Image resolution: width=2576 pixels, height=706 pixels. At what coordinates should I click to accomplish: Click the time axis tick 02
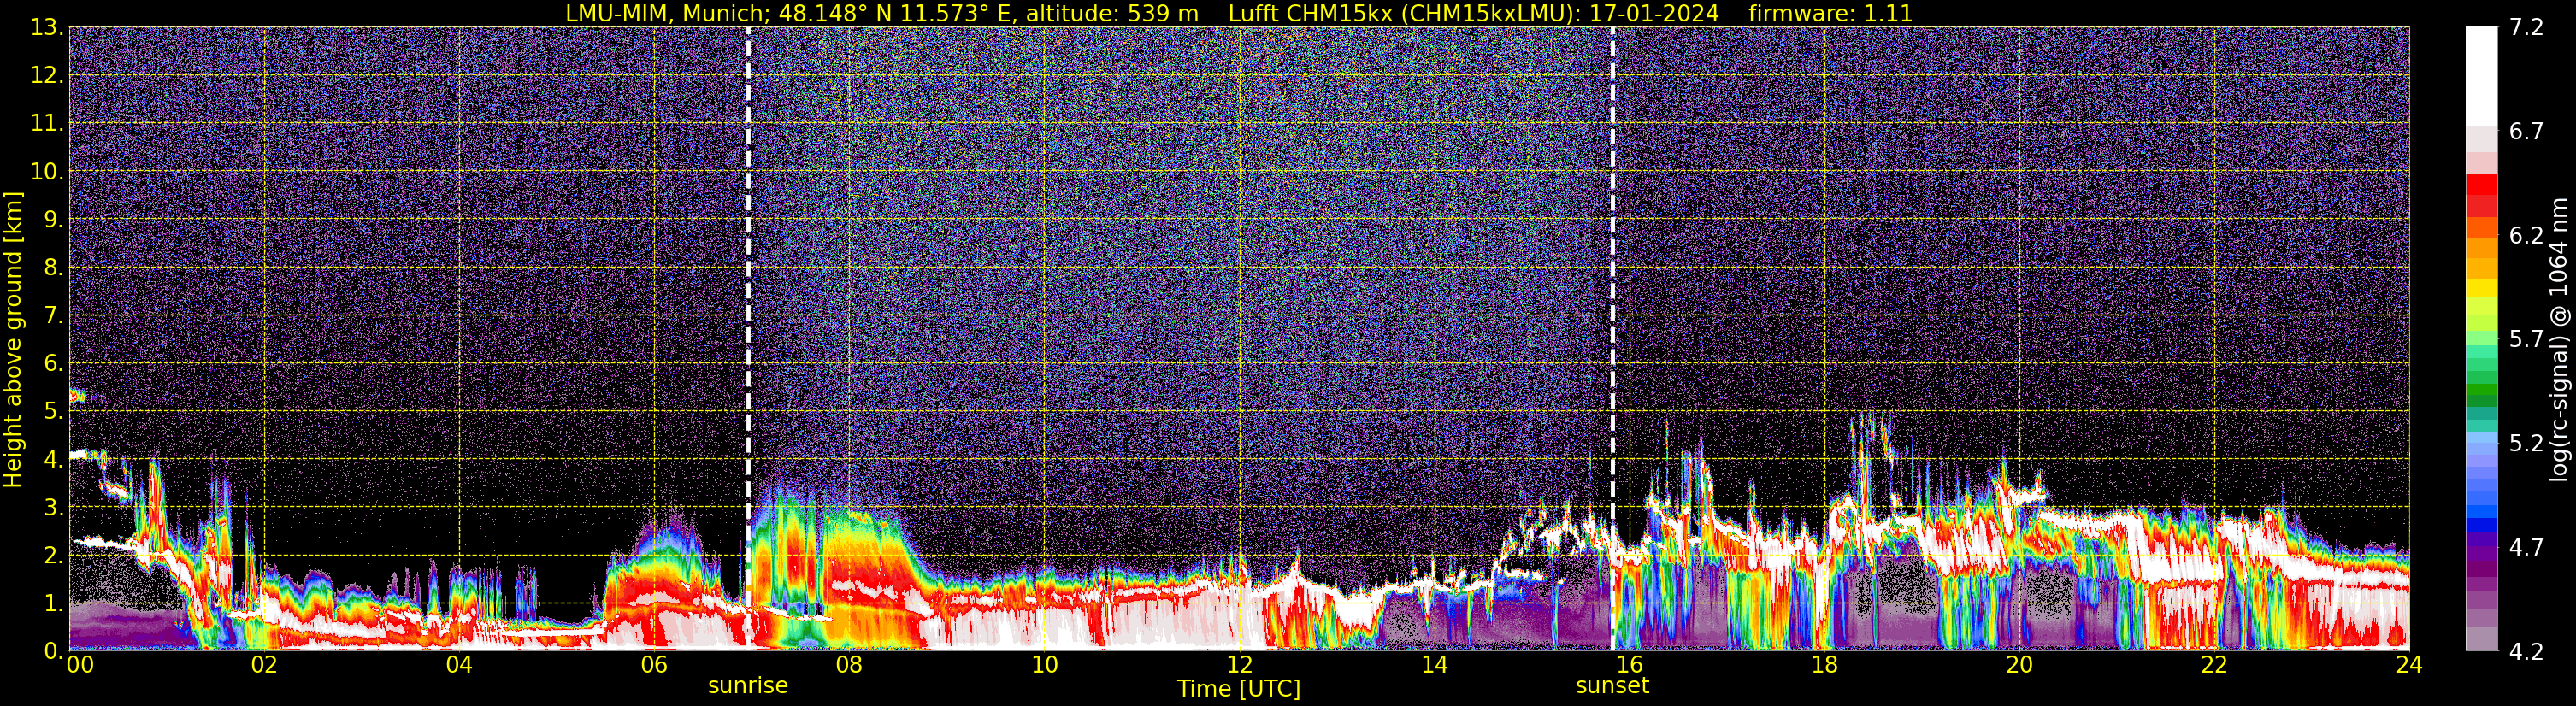tap(264, 665)
